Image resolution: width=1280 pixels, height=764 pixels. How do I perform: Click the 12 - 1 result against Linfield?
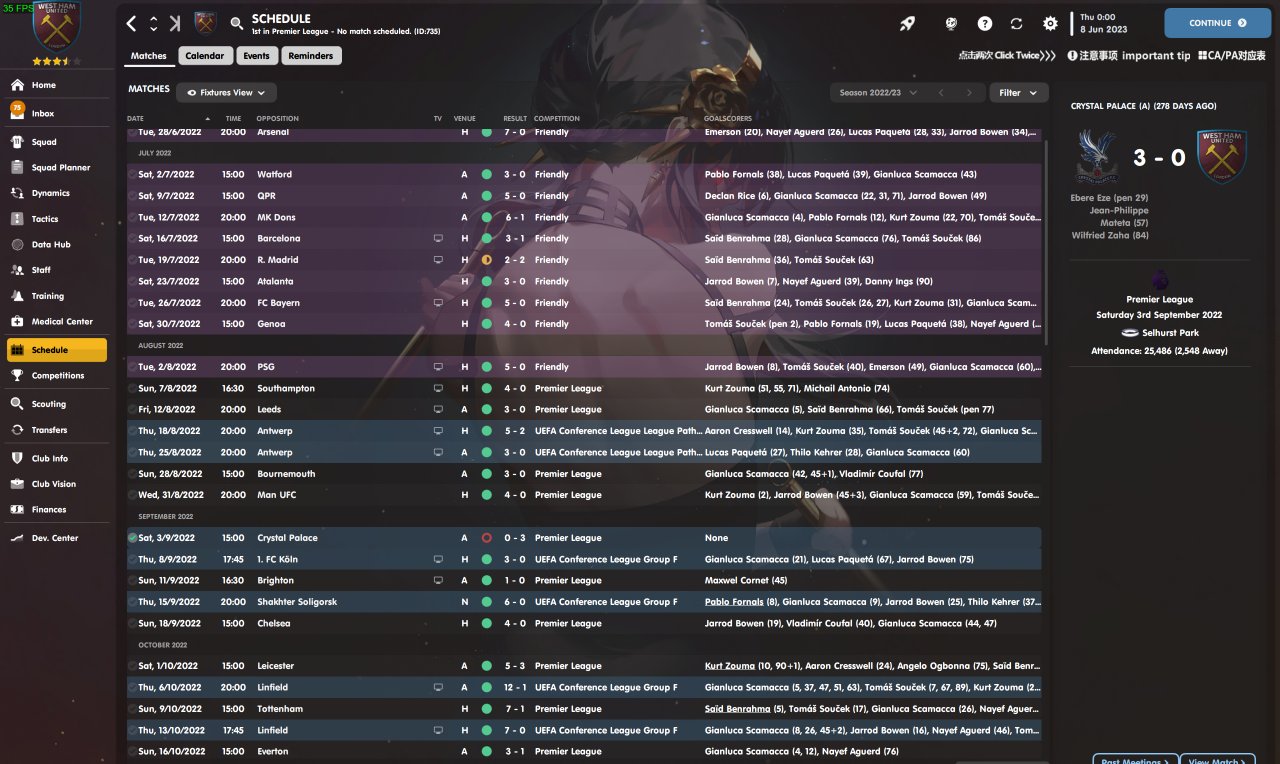click(515, 688)
